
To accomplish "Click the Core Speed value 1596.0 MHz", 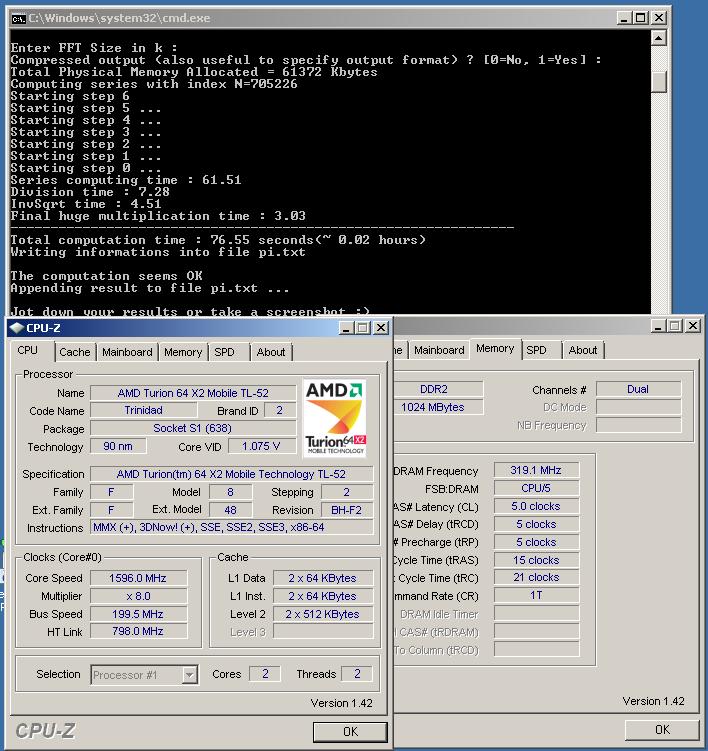I will [x=138, y=578].
